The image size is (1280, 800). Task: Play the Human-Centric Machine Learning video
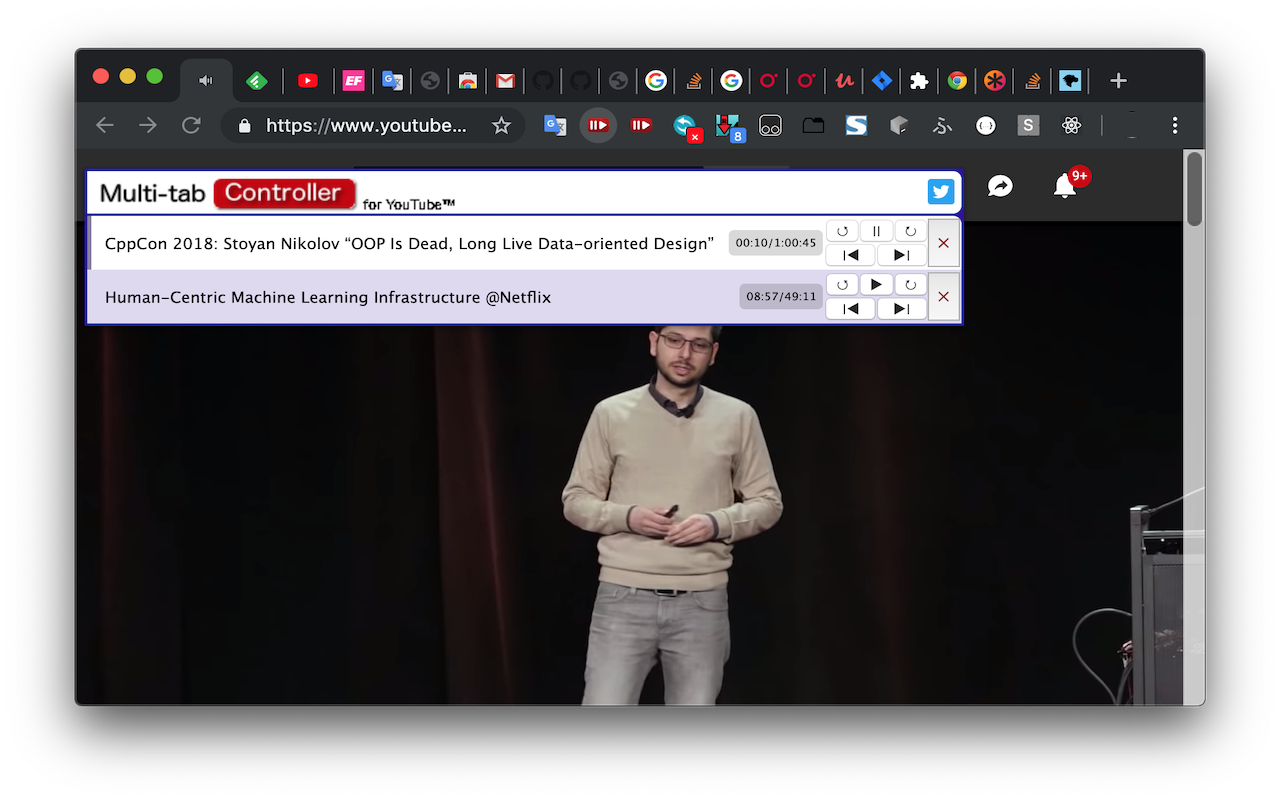pyautogui.click(x=876, y=285)
